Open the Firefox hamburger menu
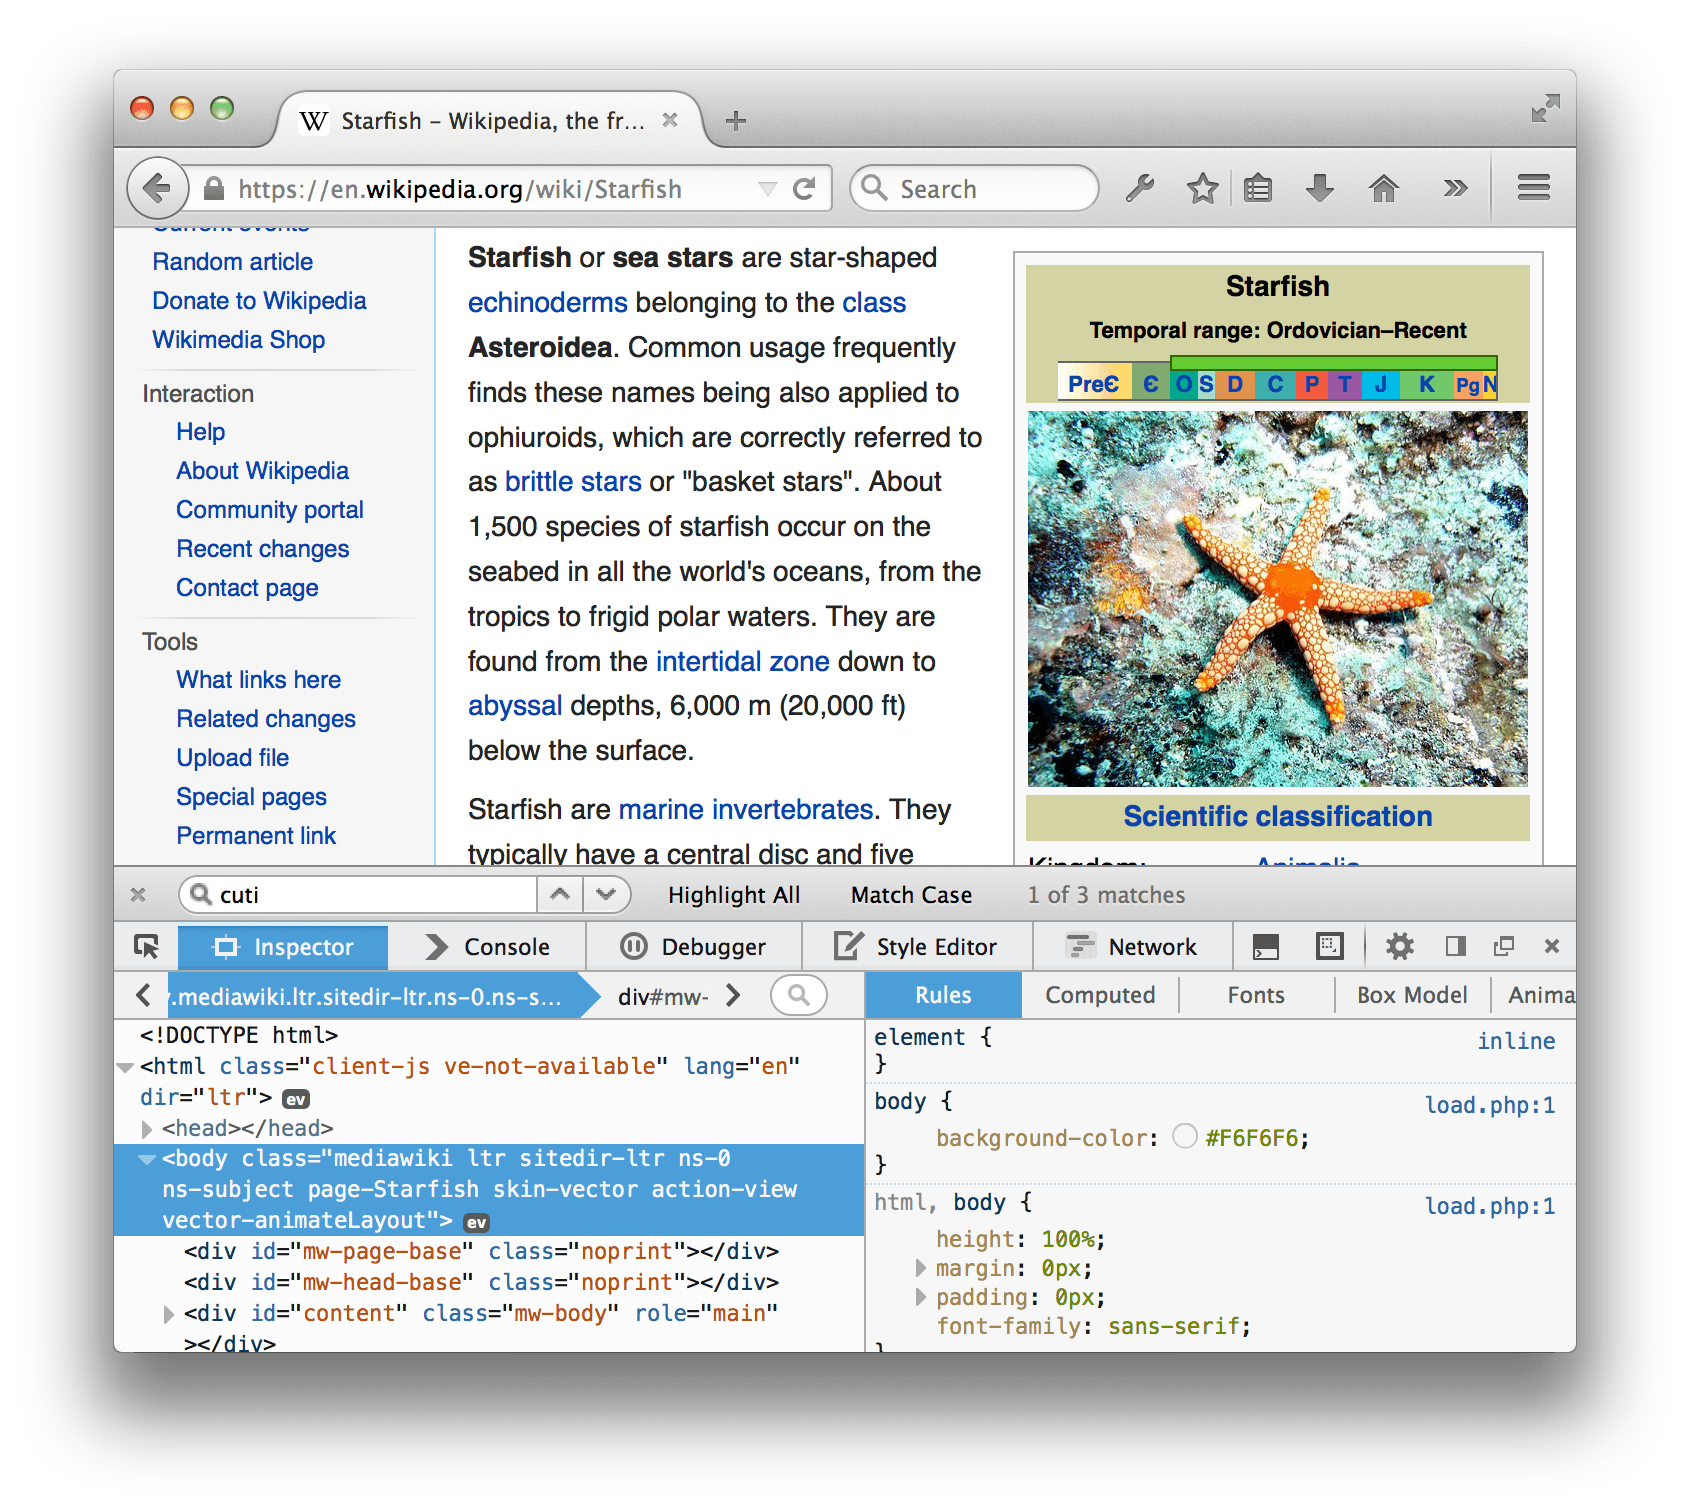Viewport: 1690px width, 1510px height. (x=1533, y=188)
